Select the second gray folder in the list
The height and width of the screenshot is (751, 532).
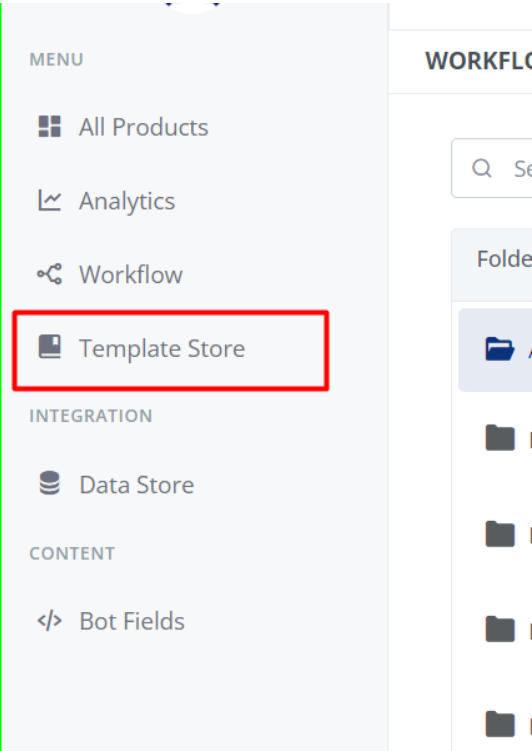coord(500,534)
